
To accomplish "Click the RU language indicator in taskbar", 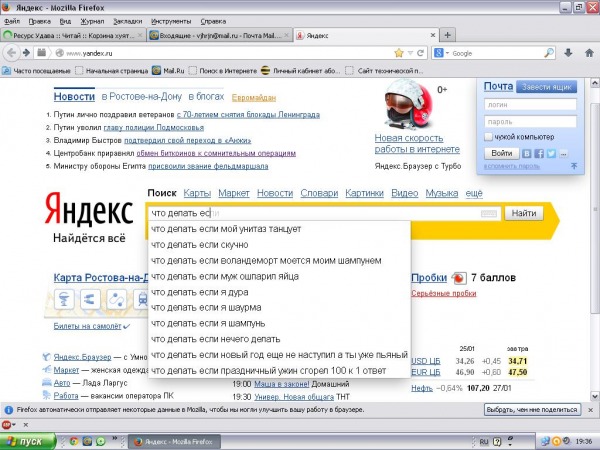I will (484, 442).
